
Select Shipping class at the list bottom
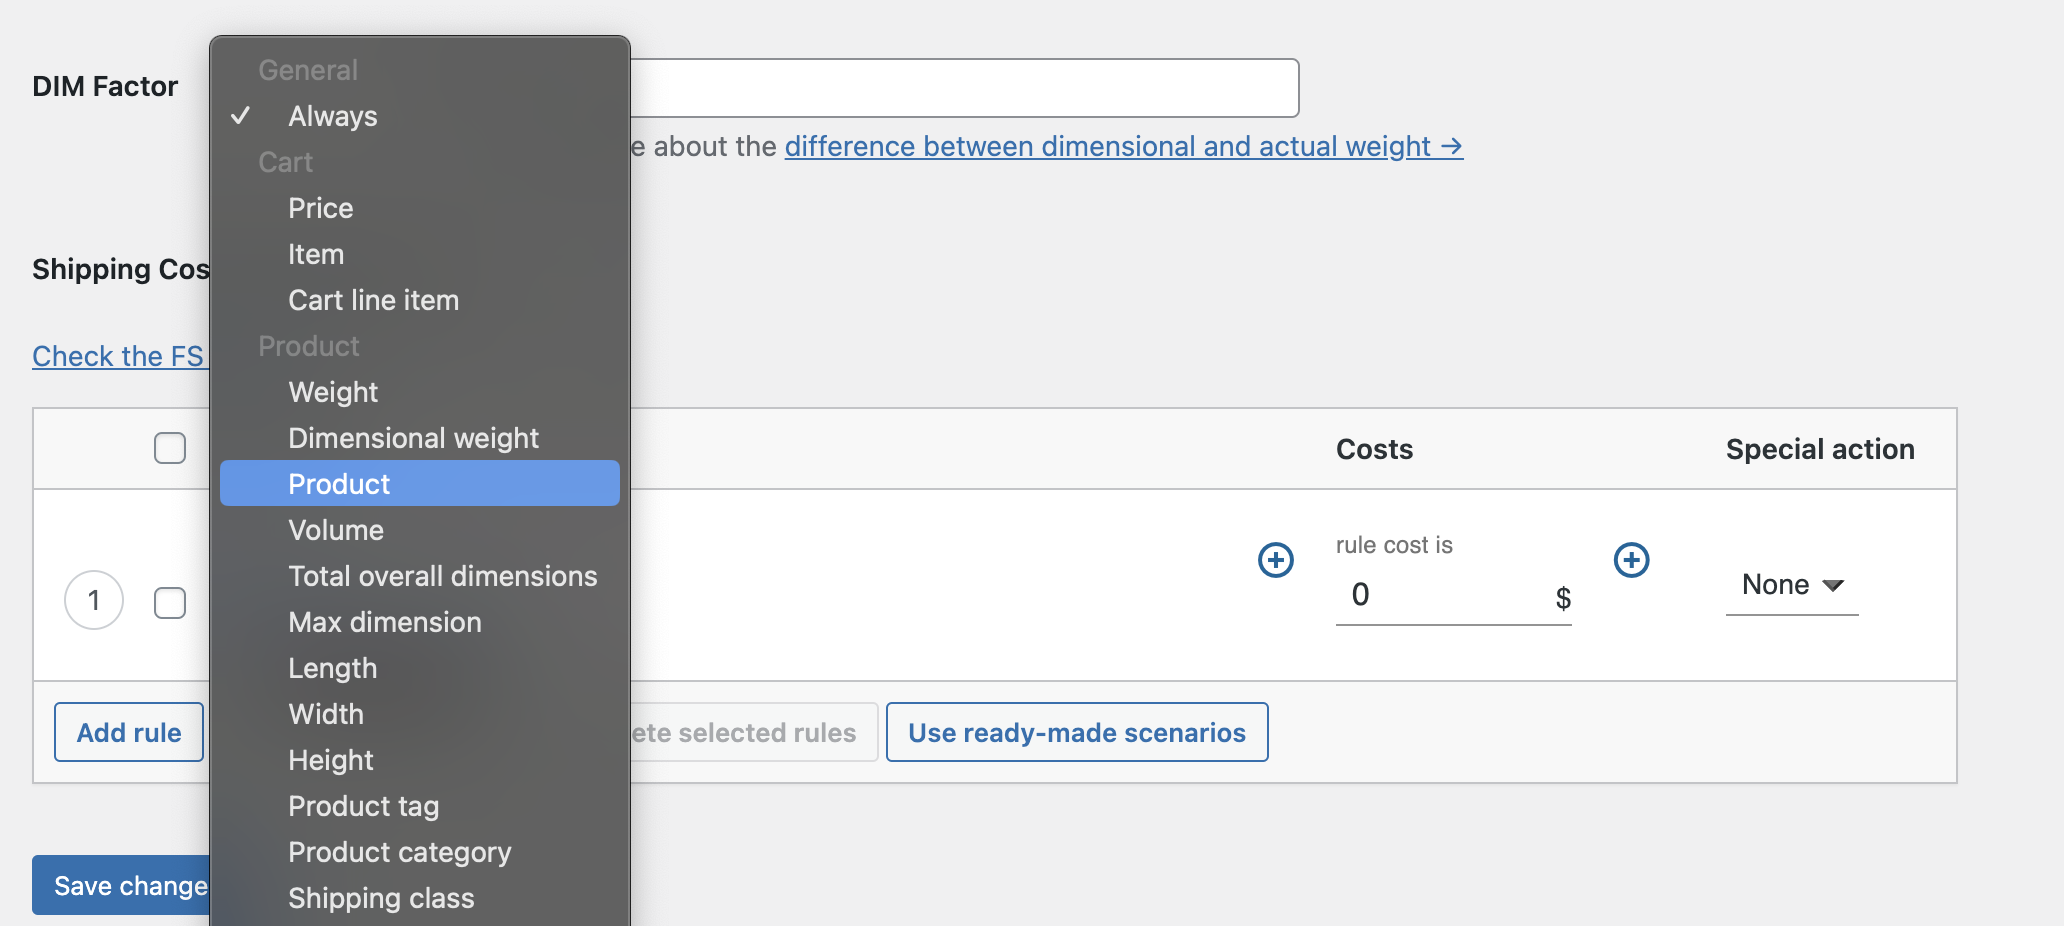tap(381, 898)
